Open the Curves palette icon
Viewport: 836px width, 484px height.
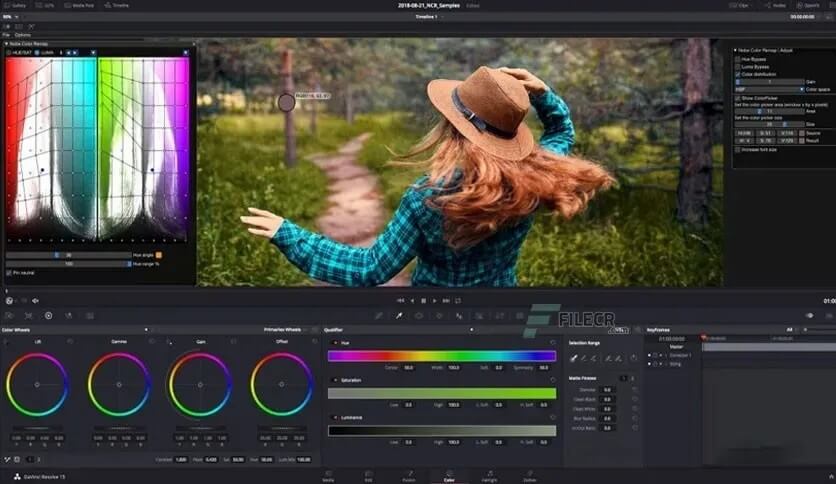point(379,316)
